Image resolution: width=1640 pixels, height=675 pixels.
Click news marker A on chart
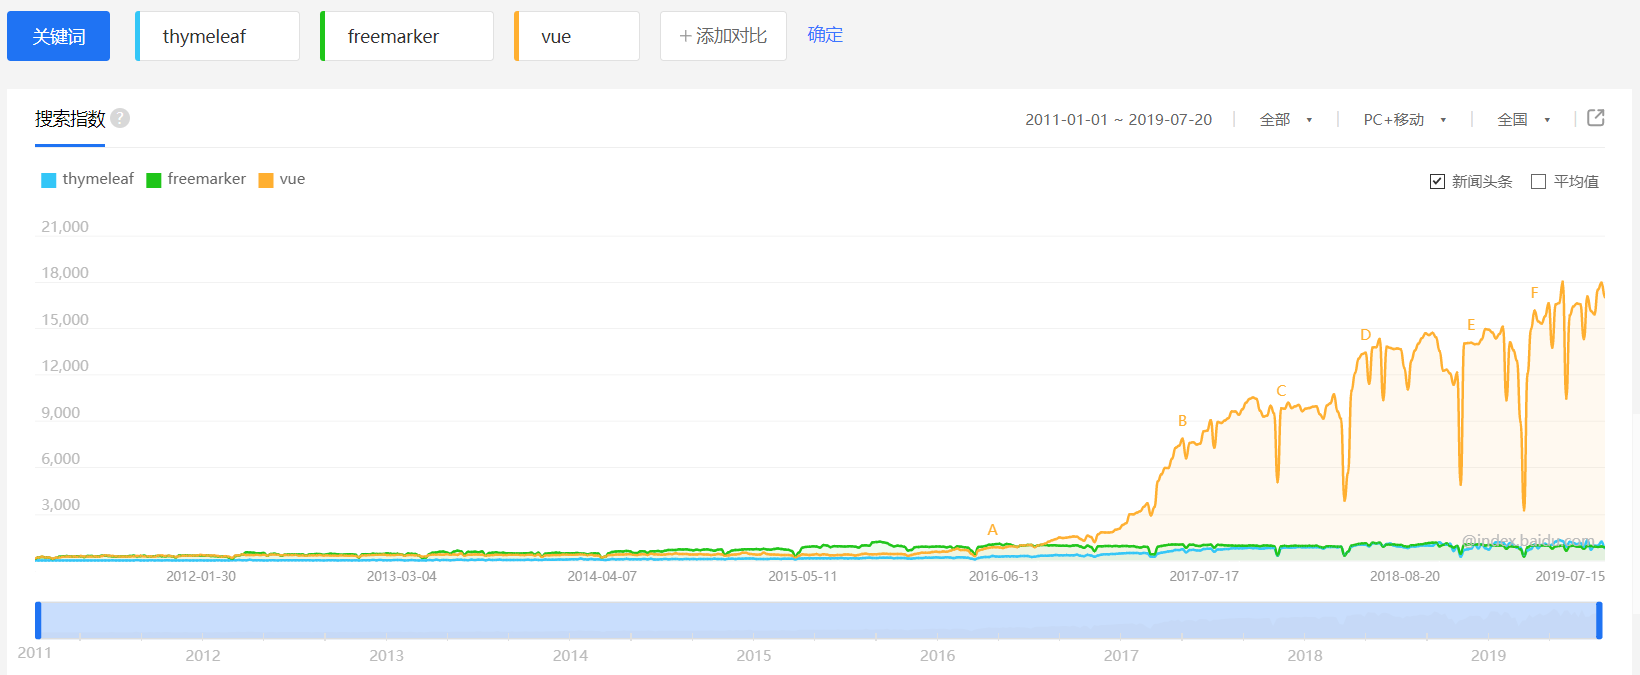tap(992, 530)
